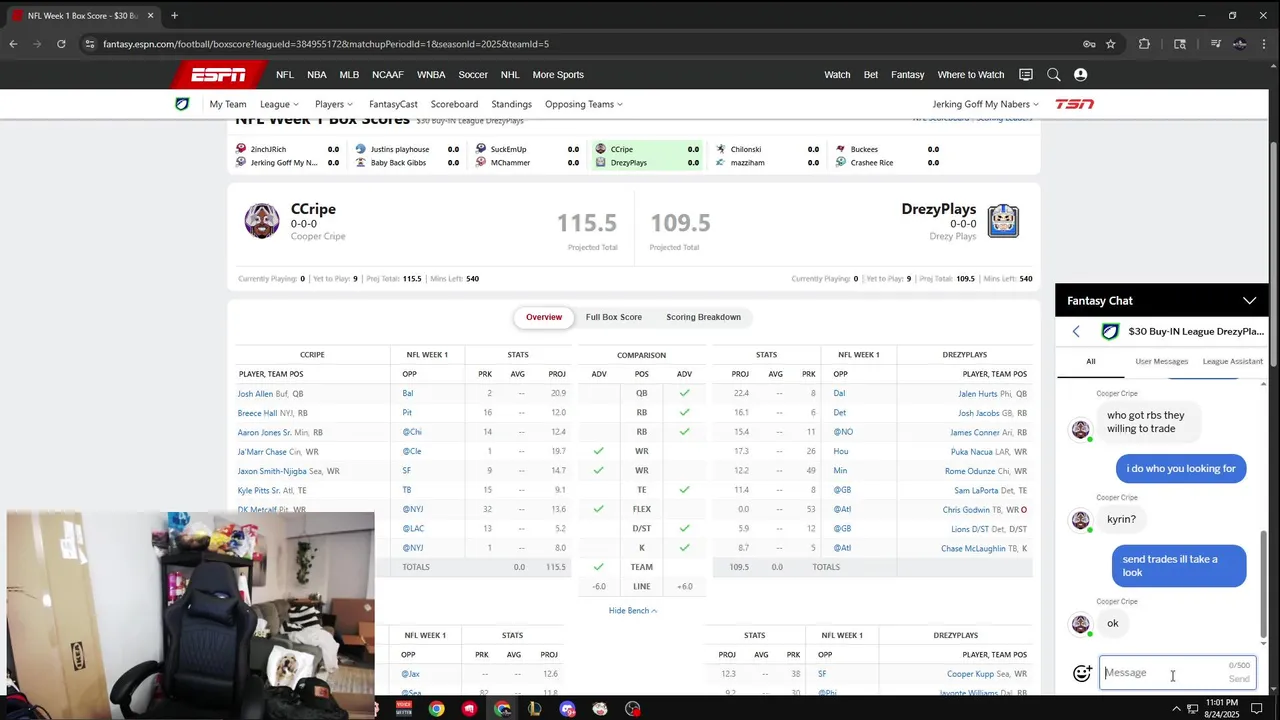
Task: Go to My Team page
Action: coord(228,104)
